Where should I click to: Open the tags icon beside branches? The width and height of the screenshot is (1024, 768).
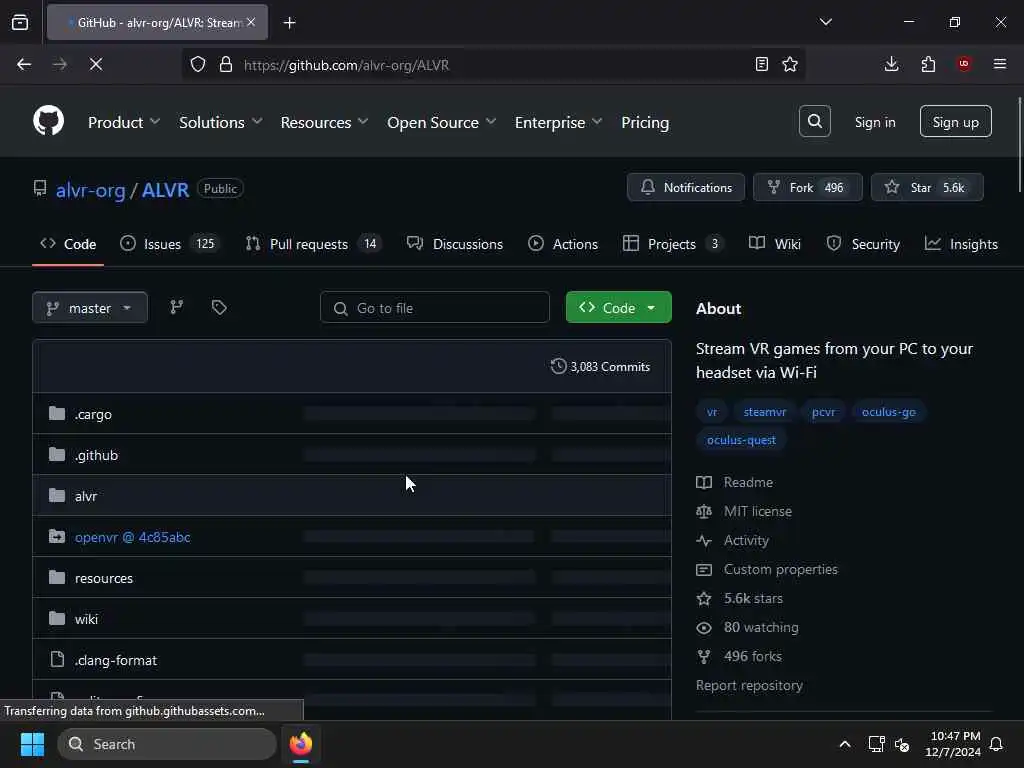[219, 307]
